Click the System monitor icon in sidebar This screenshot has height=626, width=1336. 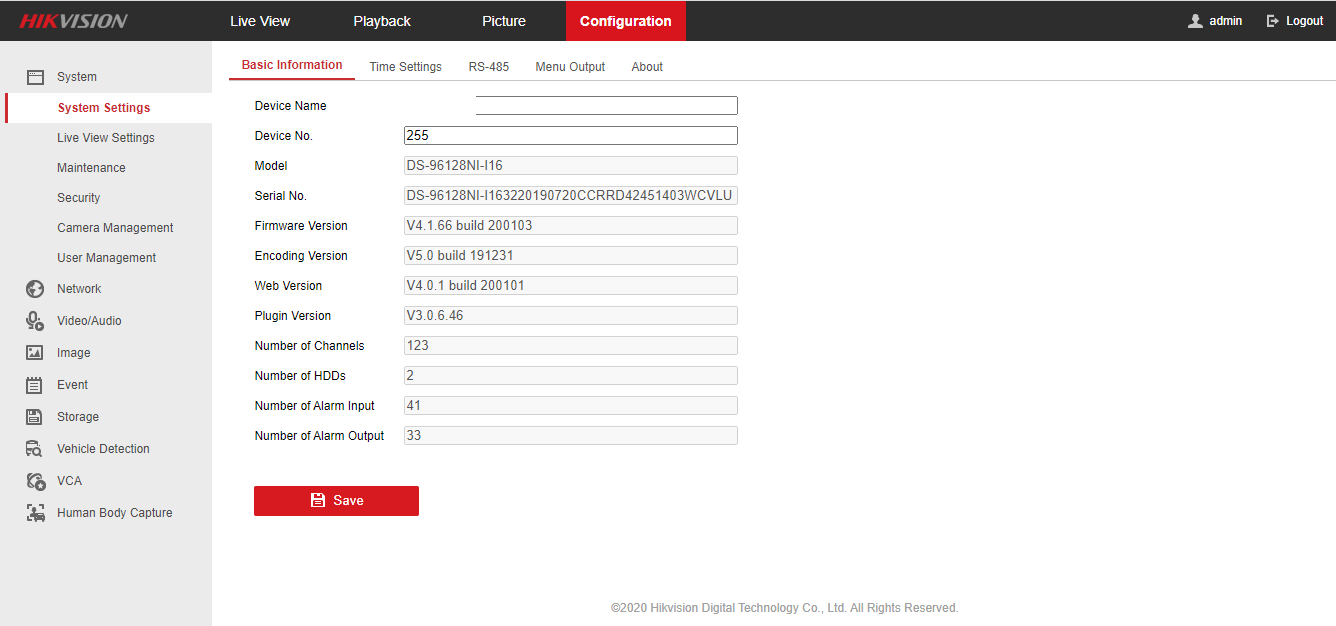click(x=35, y=77)
